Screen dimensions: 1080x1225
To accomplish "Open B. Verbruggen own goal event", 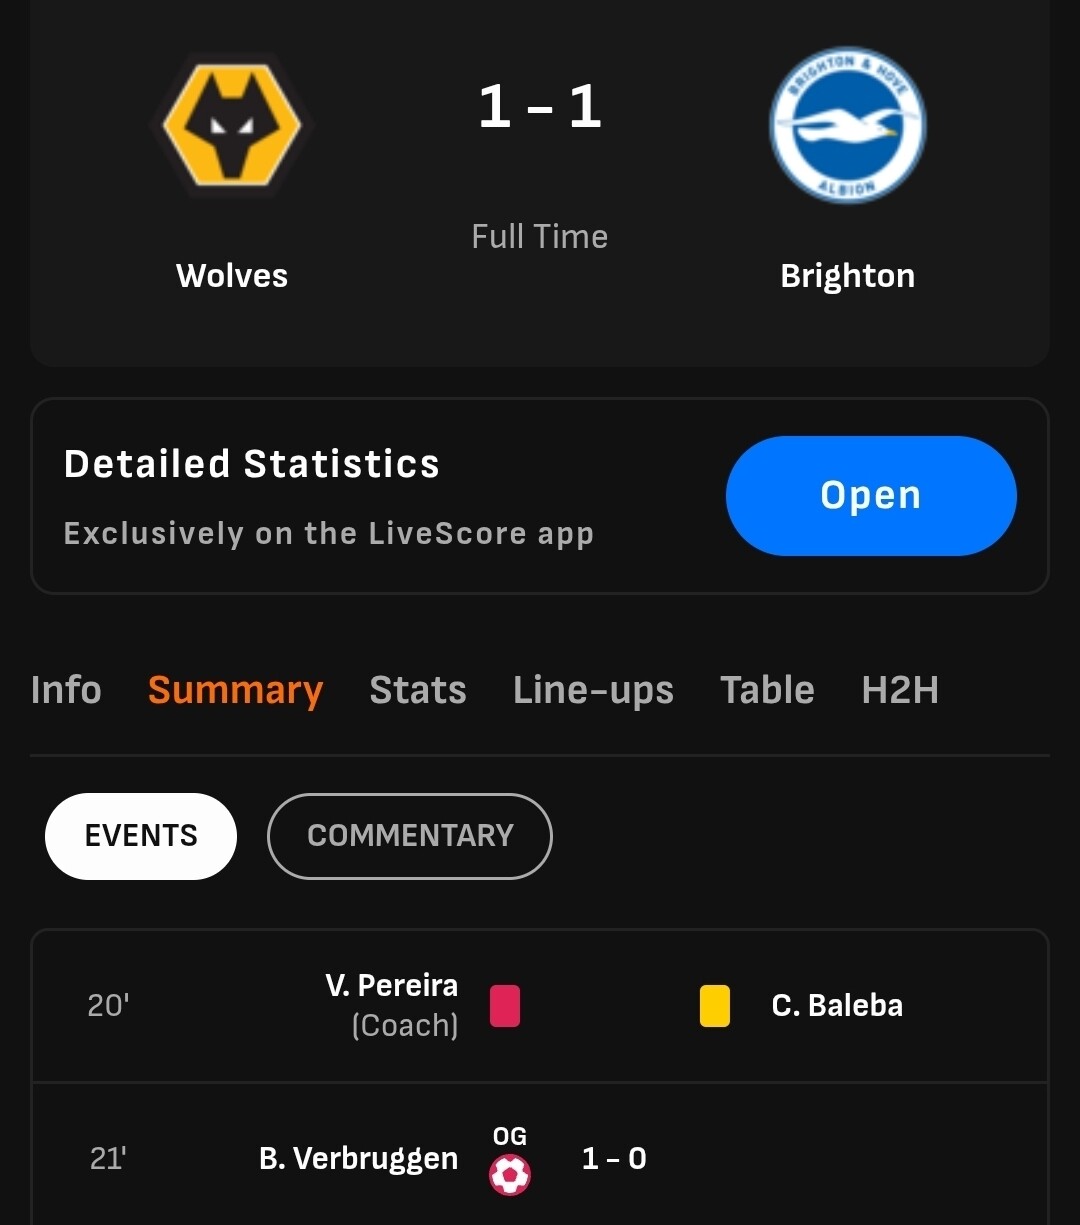I will tap(358, 1159).
